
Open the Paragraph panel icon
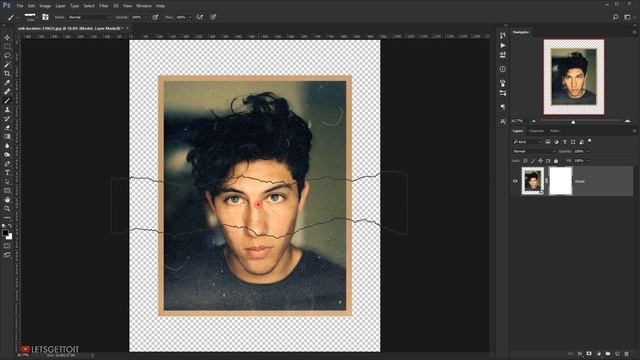pos(502,107)
